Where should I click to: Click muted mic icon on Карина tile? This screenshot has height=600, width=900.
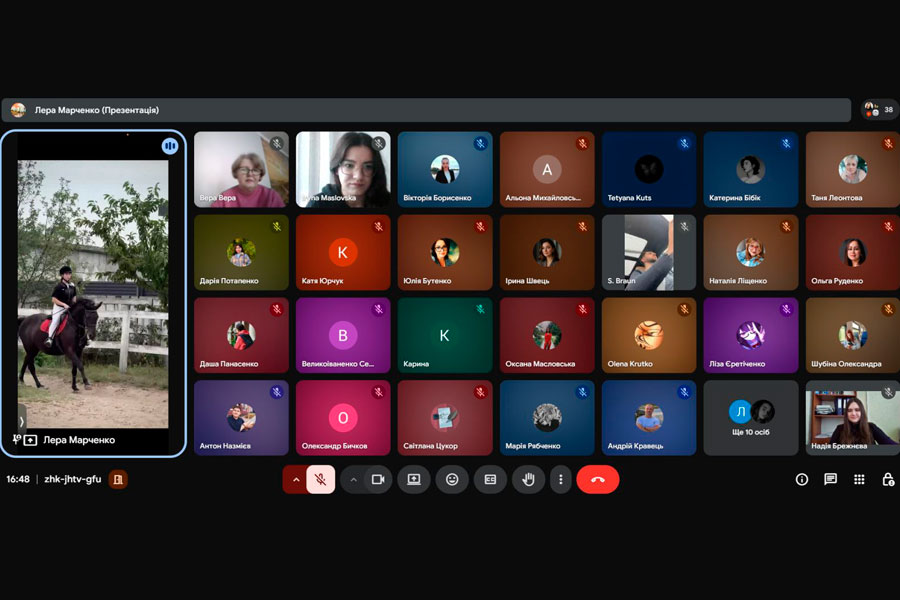(480, 309)
